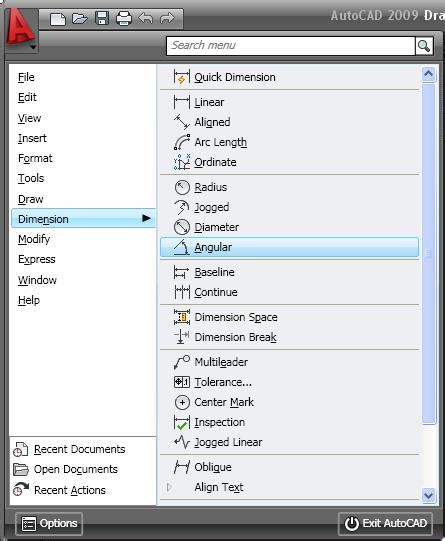Select the Recent Actions label
The height and width of the screenshot is (541, 445).
pos(70,490)
